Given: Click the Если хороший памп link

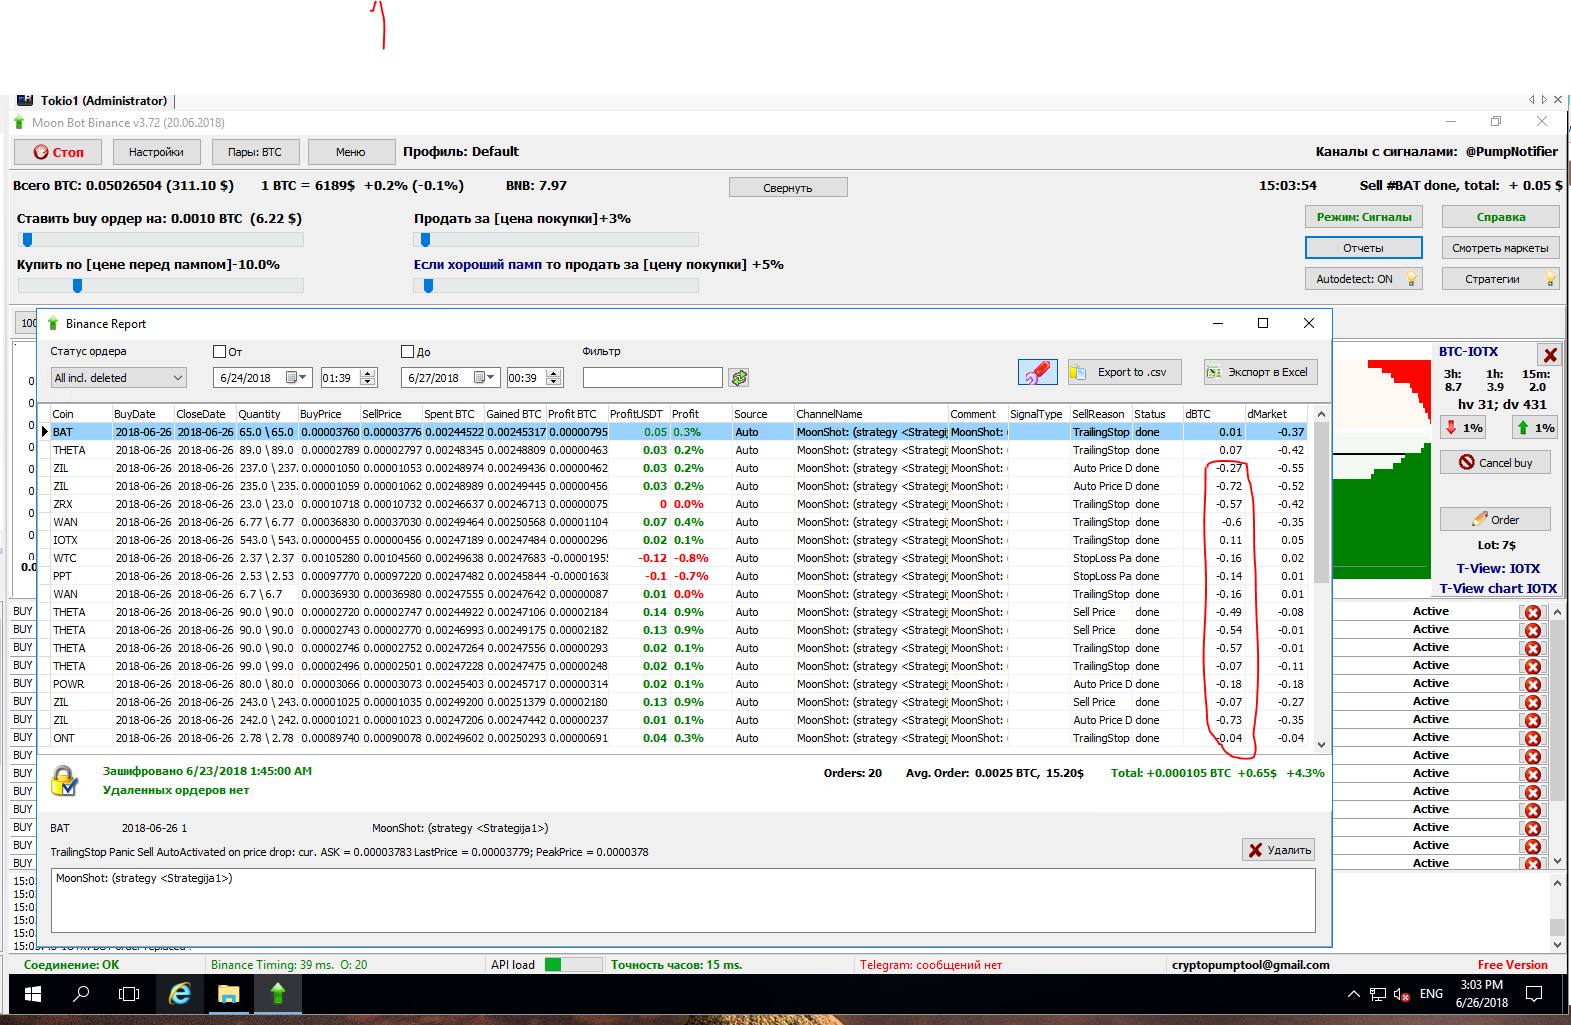Looking at the screenshot, I should click(x=478, y=265).
